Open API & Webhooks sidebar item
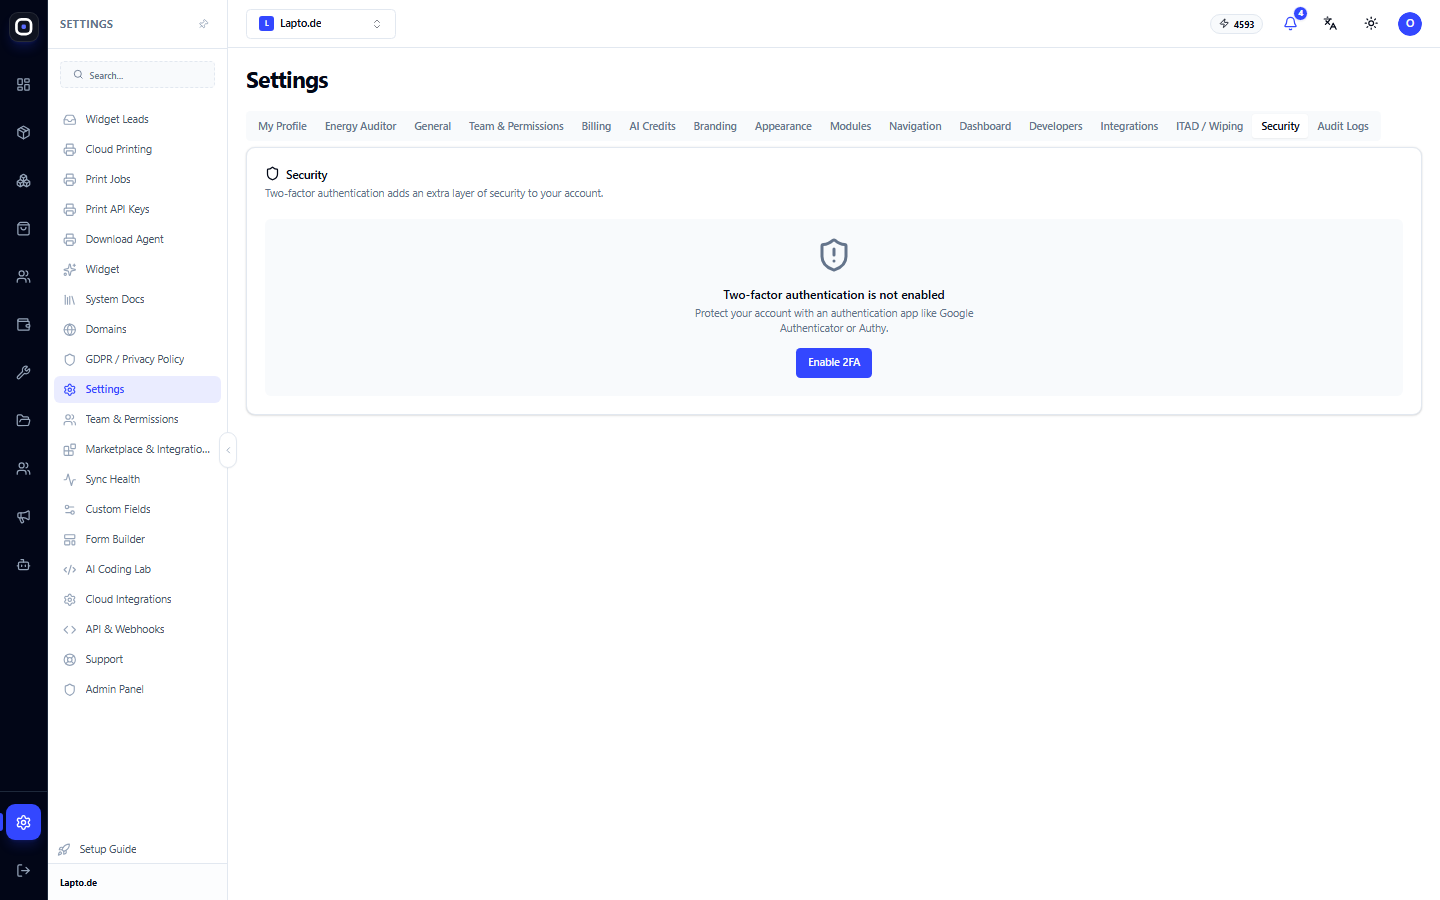The image size is (1440, 900). coord(137,629)
